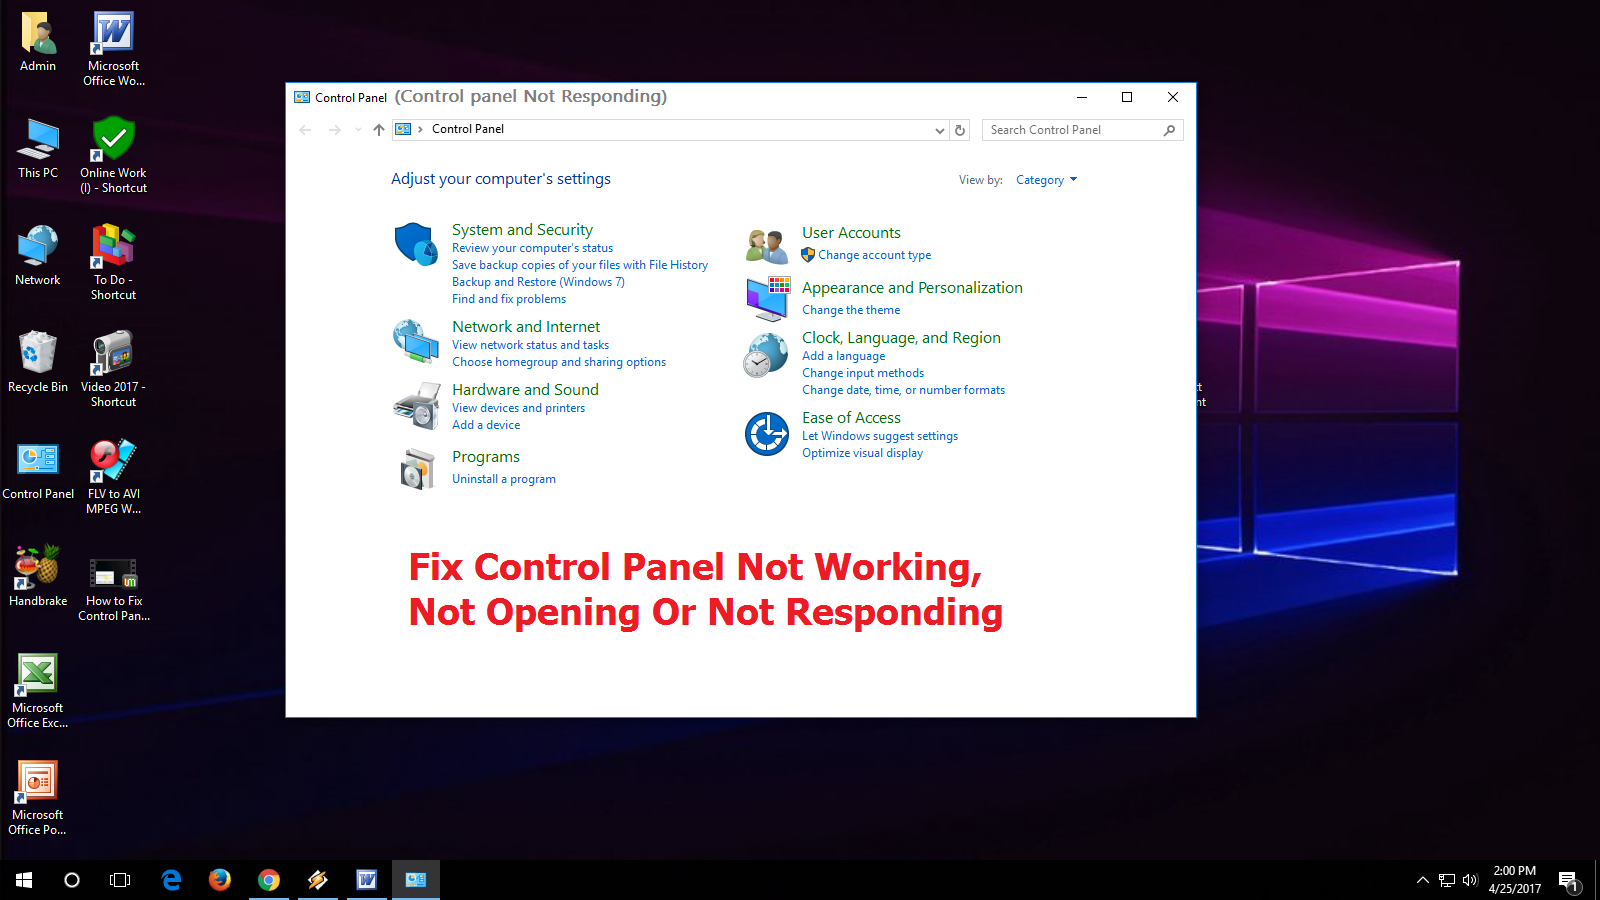Click the Control Panel breadcrumb in address bar
Screen dimensions: 1600x900
(468, 129)
